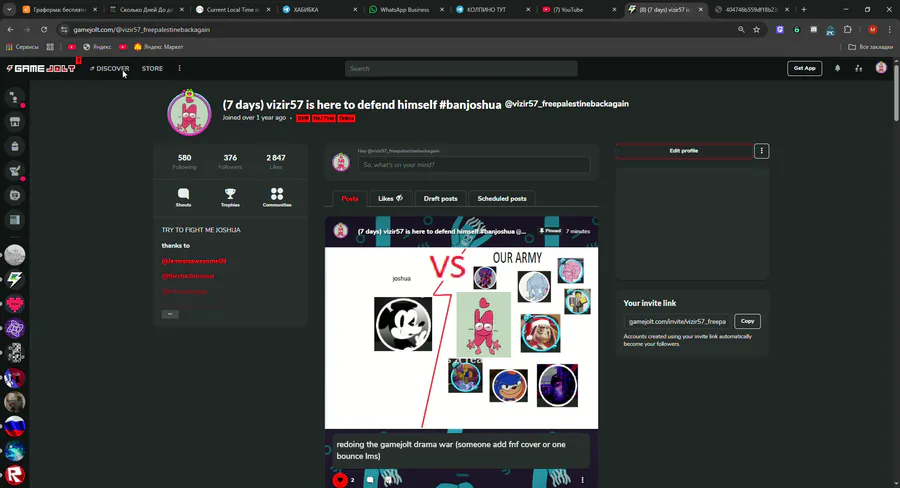
Task: Reload the page in the browser
Action: [x=44, y=29]
